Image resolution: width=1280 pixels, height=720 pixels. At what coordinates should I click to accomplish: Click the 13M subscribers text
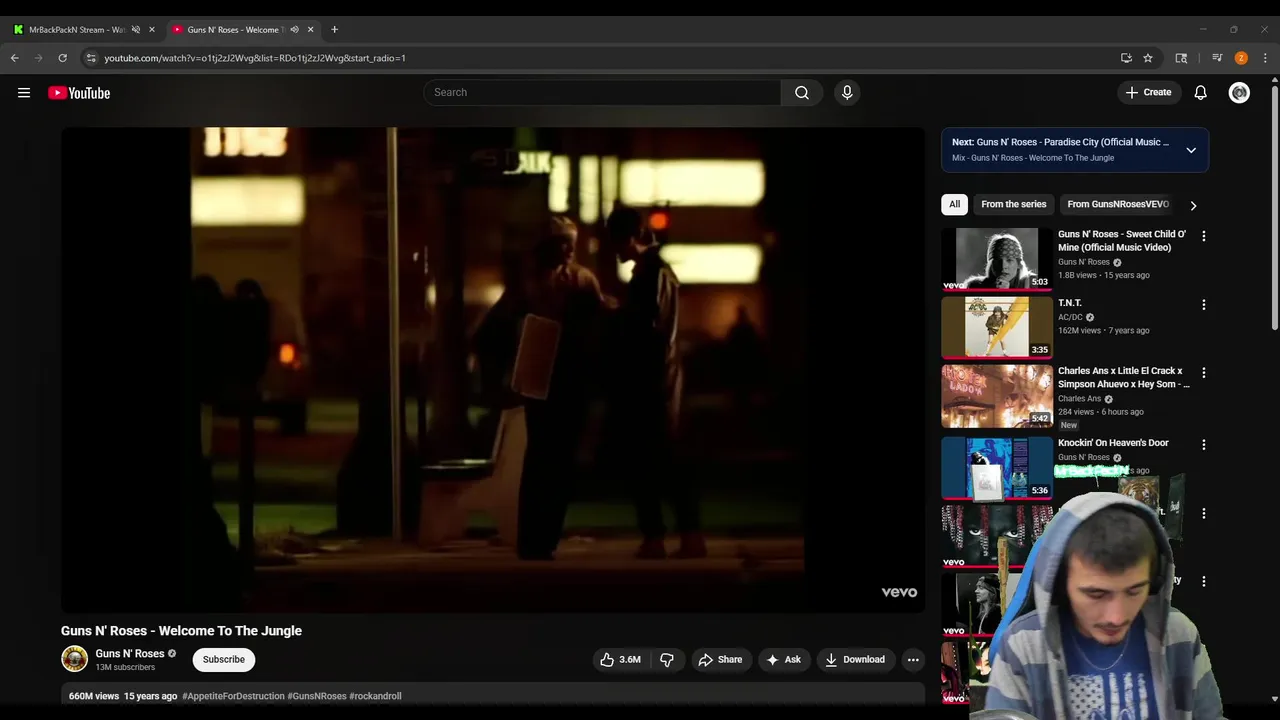click(125, 667)
